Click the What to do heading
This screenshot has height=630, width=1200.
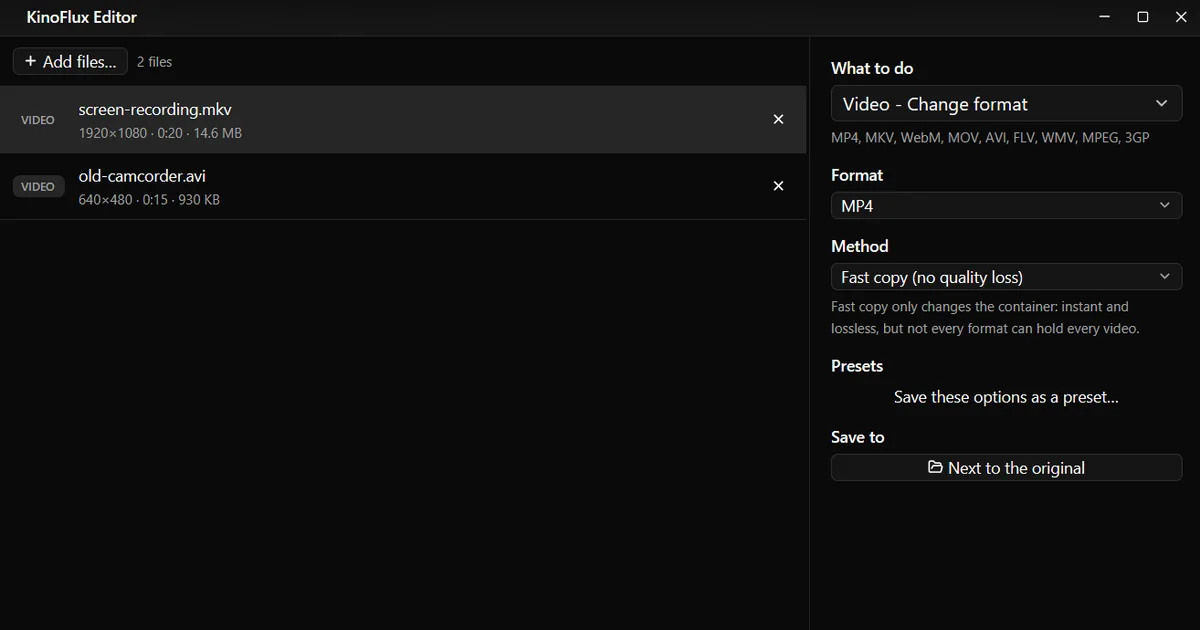[x=872, y=68]
